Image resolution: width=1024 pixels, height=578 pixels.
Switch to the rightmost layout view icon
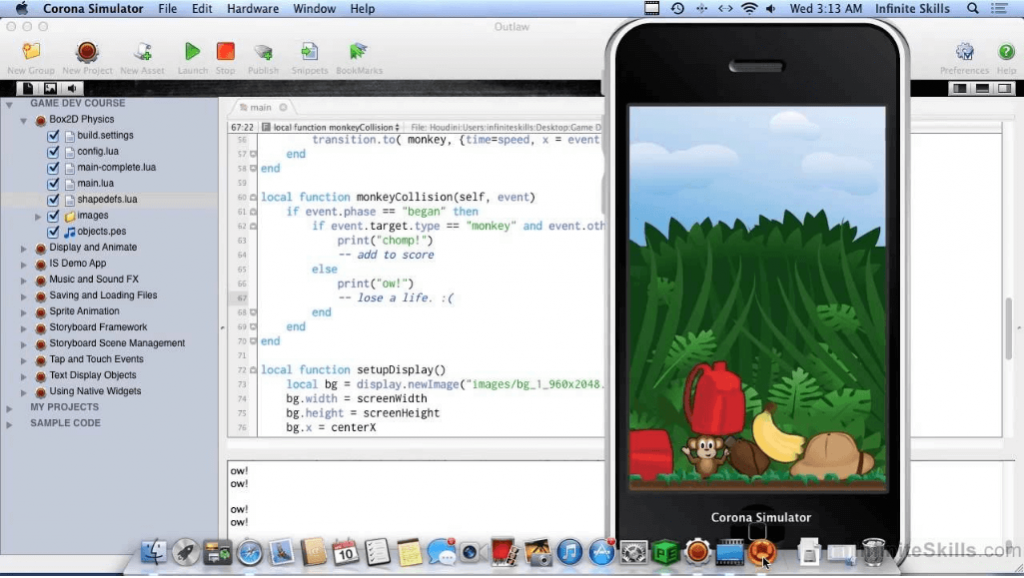[x=1004, y=88]
